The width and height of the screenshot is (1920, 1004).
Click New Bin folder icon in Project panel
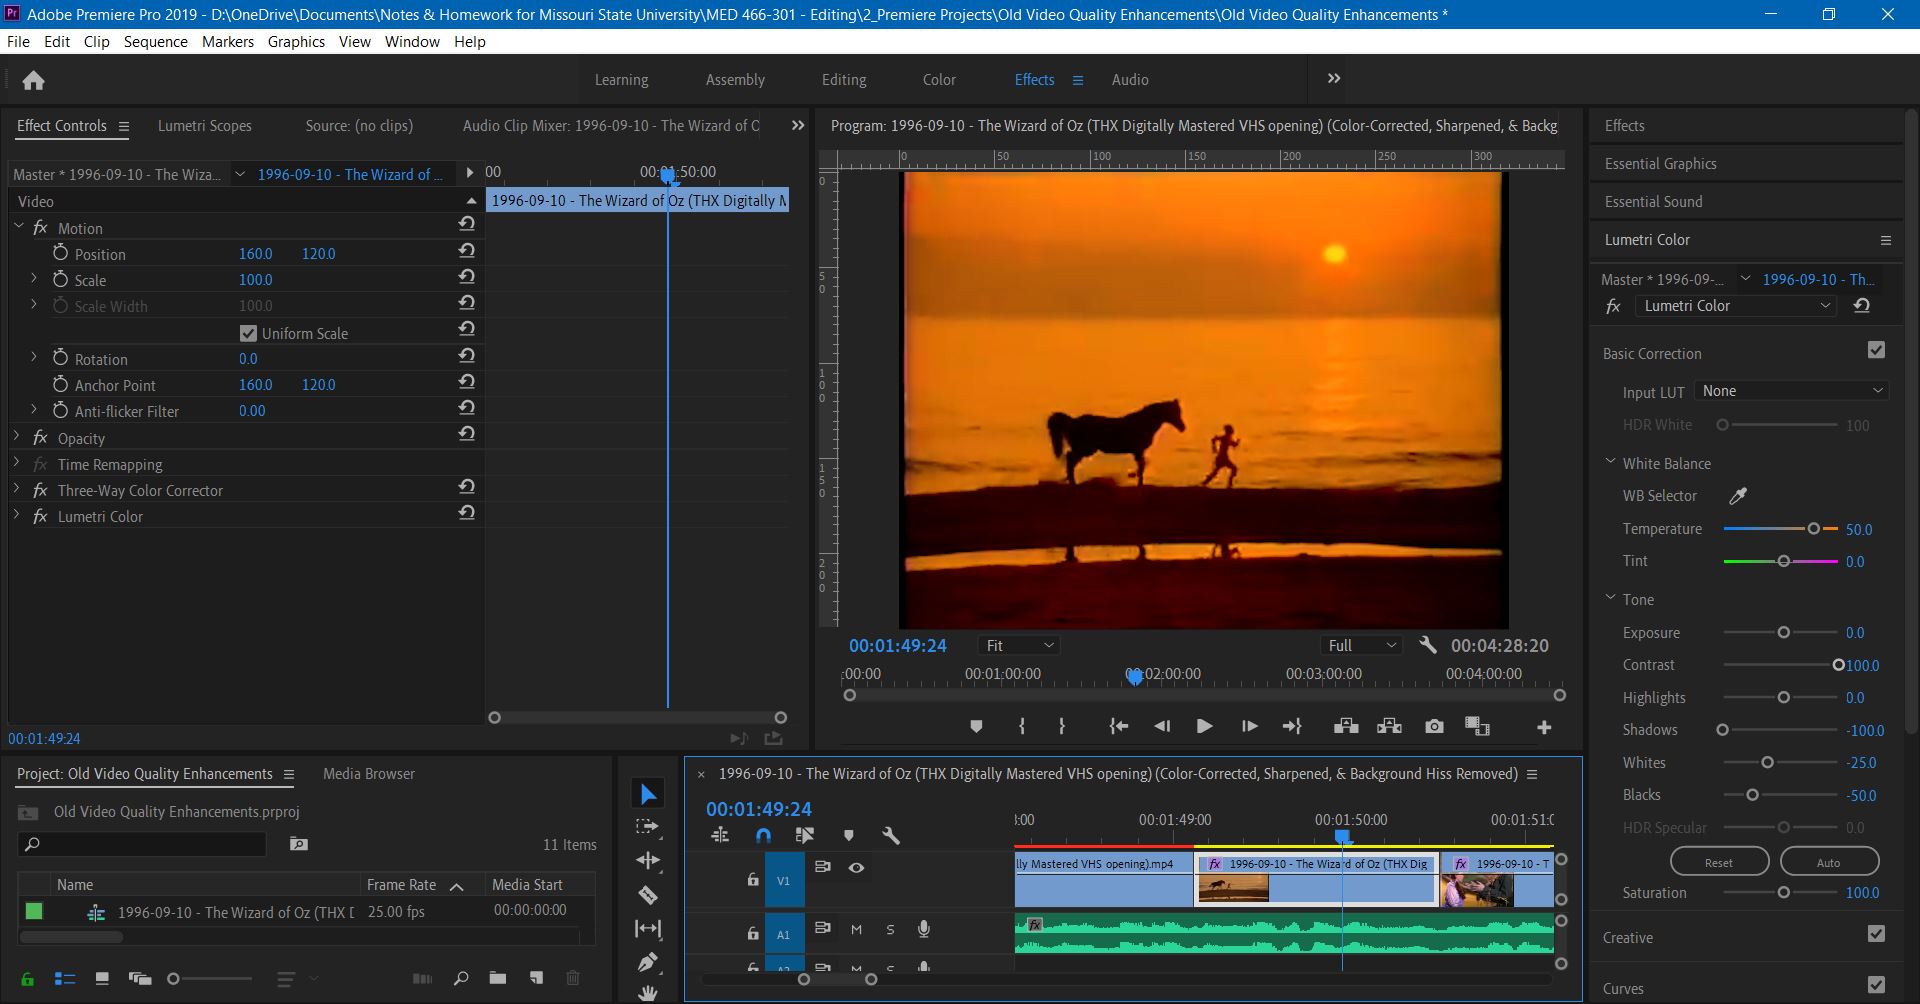click(497, 978)
